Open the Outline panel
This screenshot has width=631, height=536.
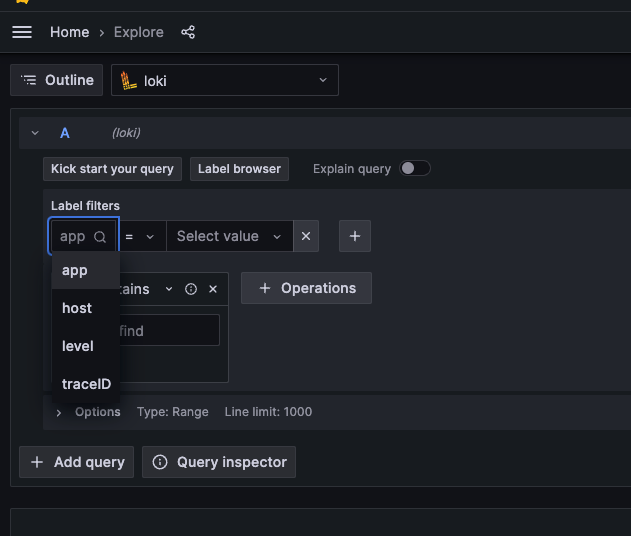click(57, 80)
